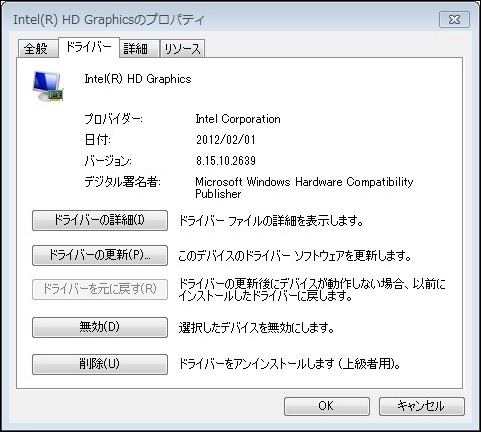Image resolution: width=481 pixels, height=432 pixels.
Task: Click the rollback description starting ドライバーの更新後に
Action: click(312, 290)
